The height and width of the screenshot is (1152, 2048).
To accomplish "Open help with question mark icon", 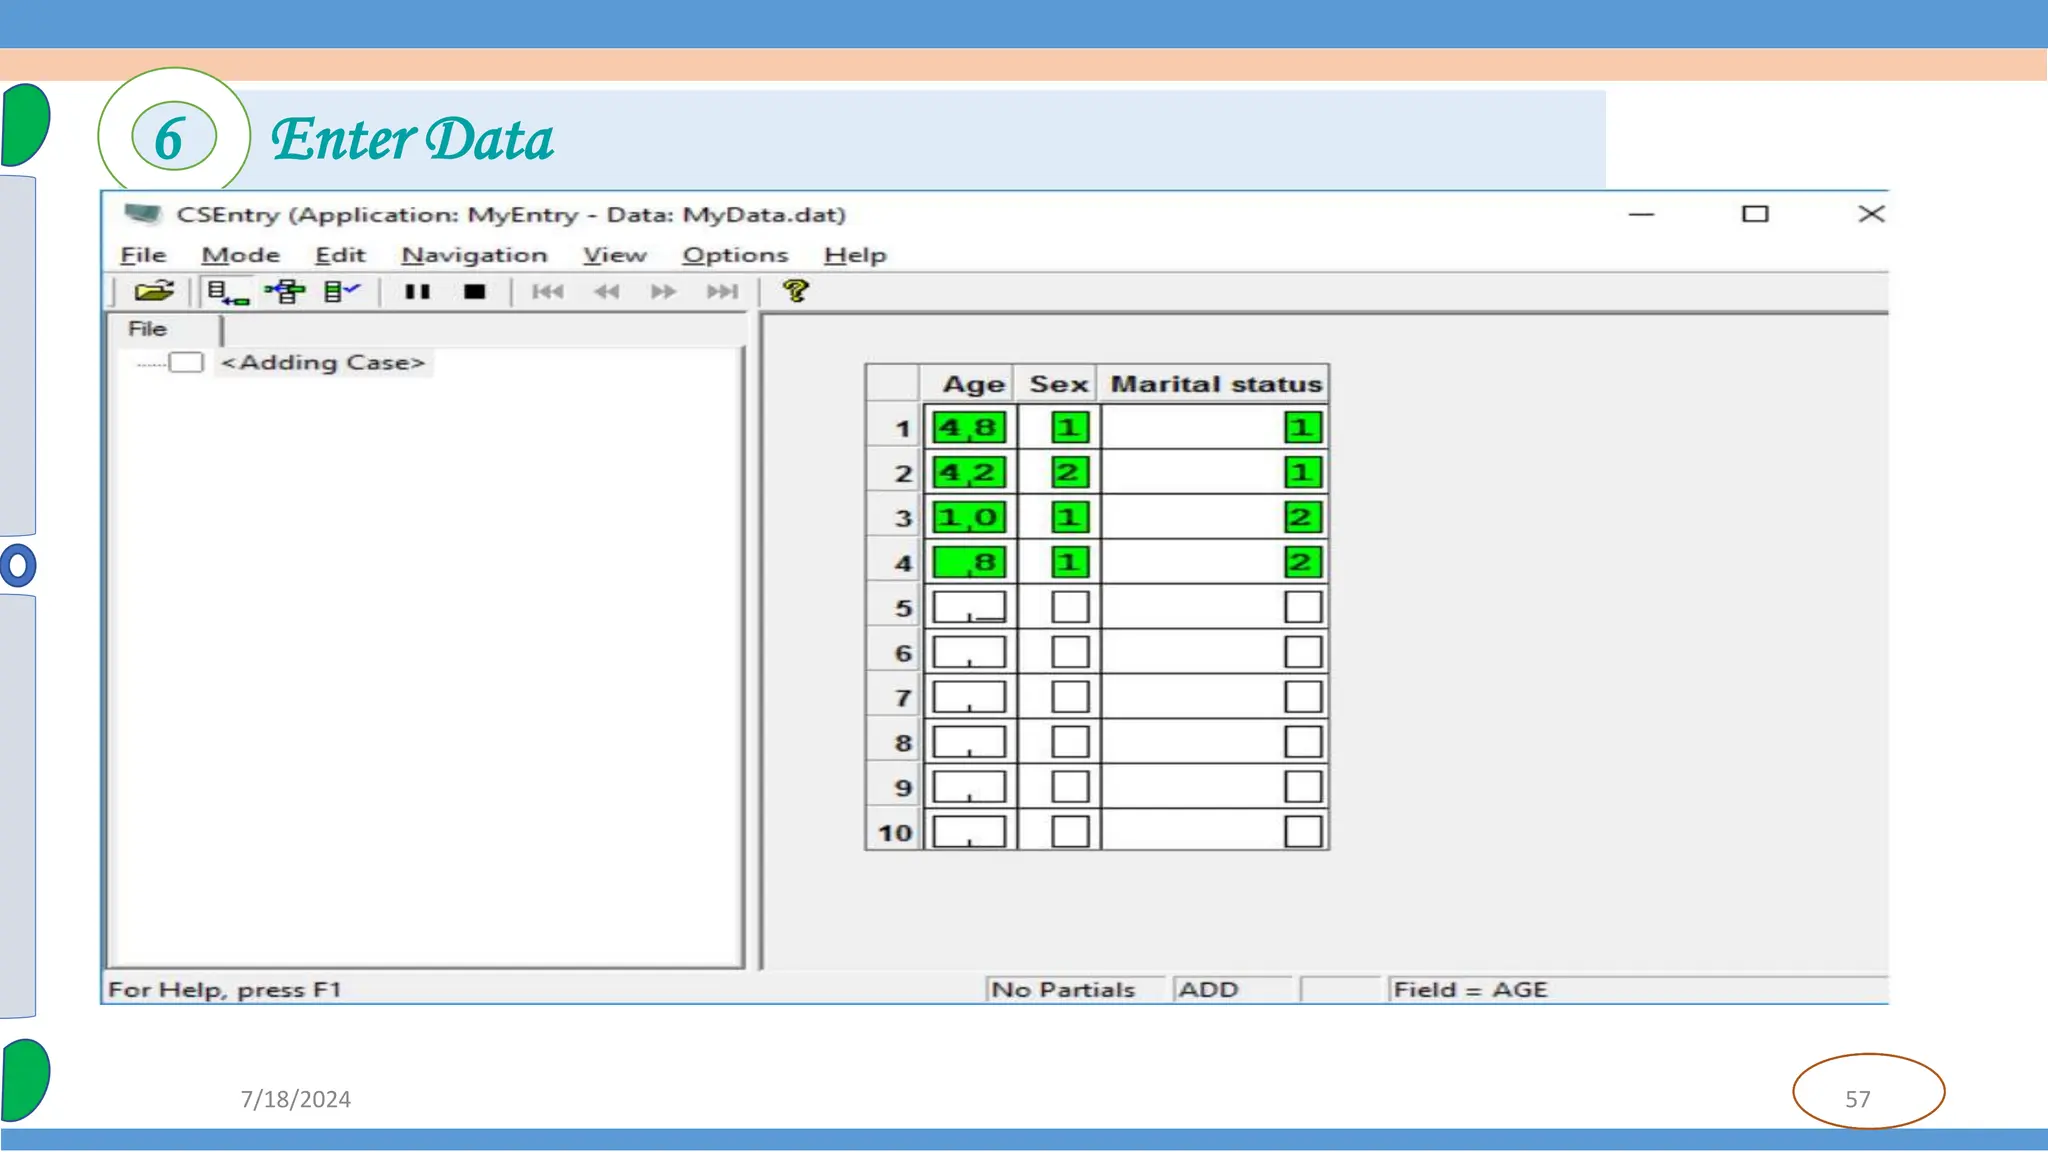I will pyautogui.click(x=795, y=291).
